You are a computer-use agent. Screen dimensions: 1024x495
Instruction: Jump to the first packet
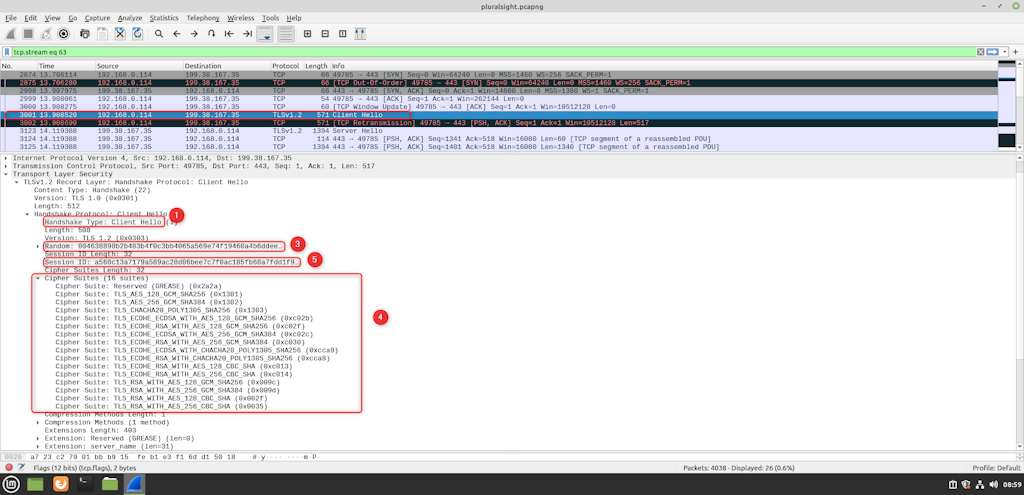229,34
